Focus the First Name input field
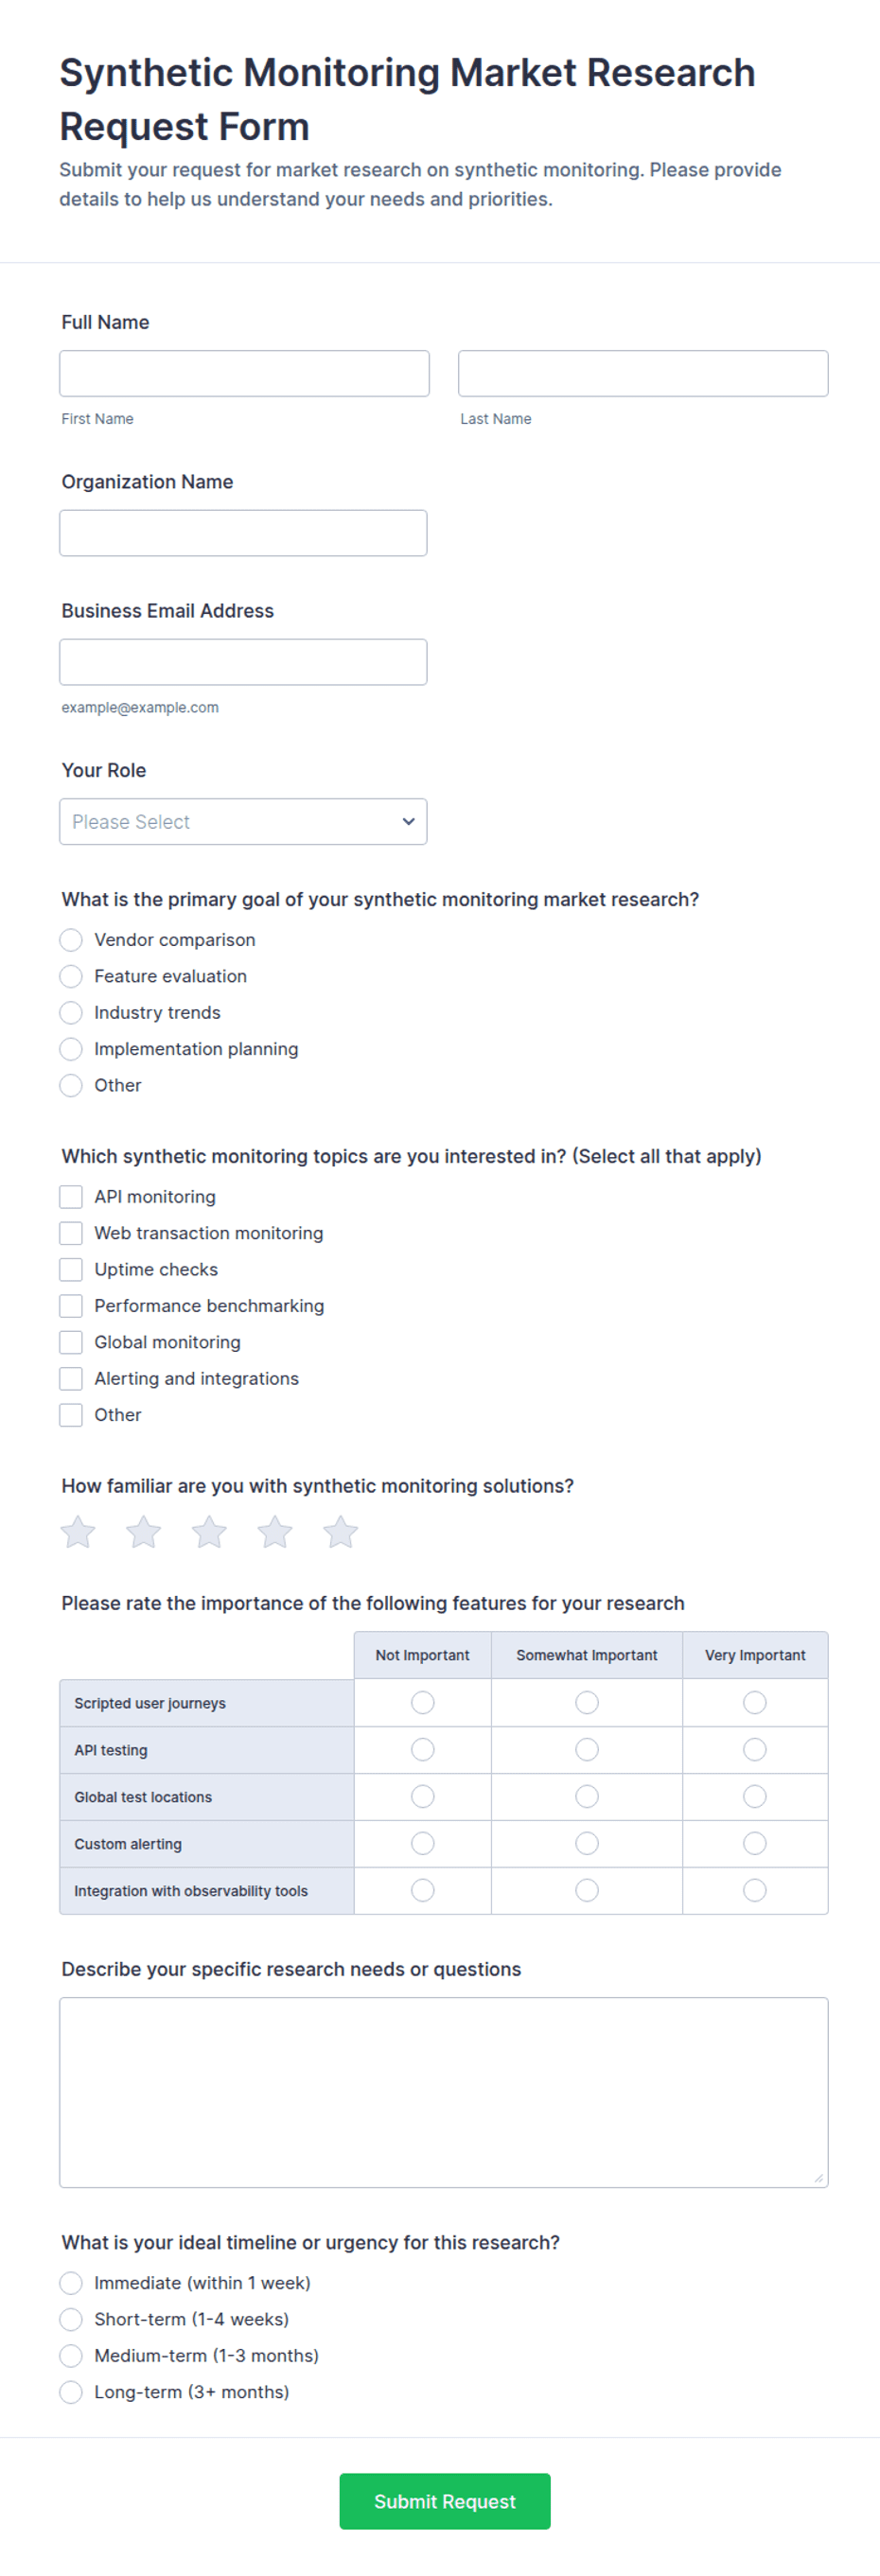This screenshot has height=2576, width=880. (x=244, y=373)
